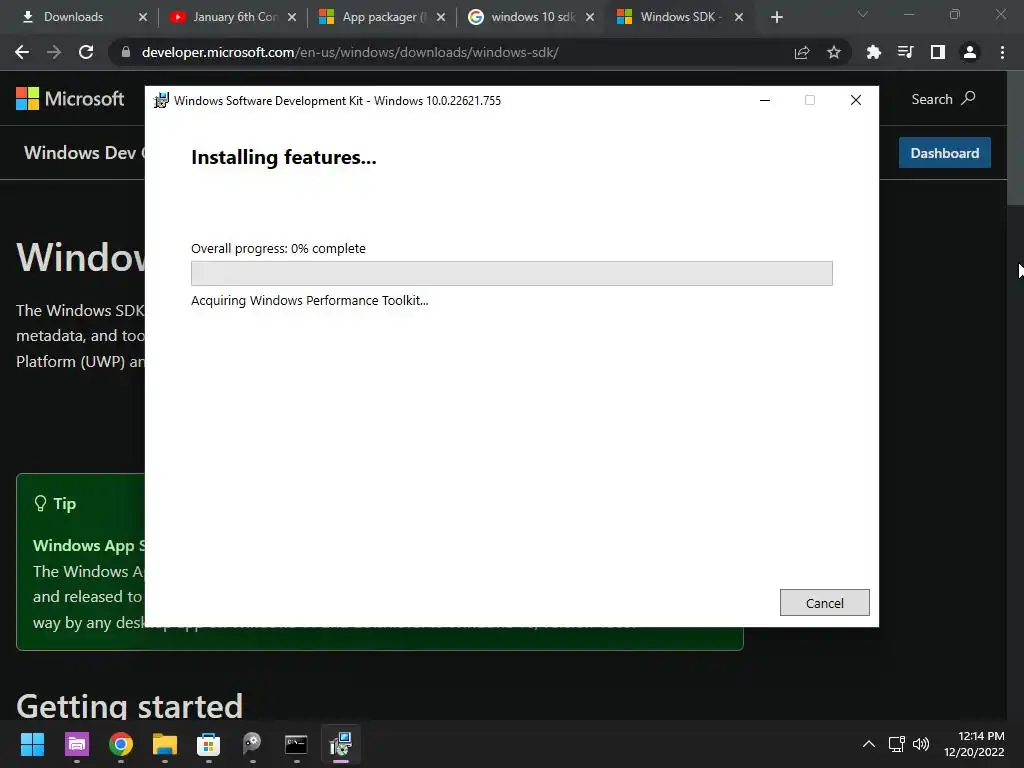Viewport: 1024px width, 768px height.
Task: Click the Tip label in green box
Action: [65, 504]
